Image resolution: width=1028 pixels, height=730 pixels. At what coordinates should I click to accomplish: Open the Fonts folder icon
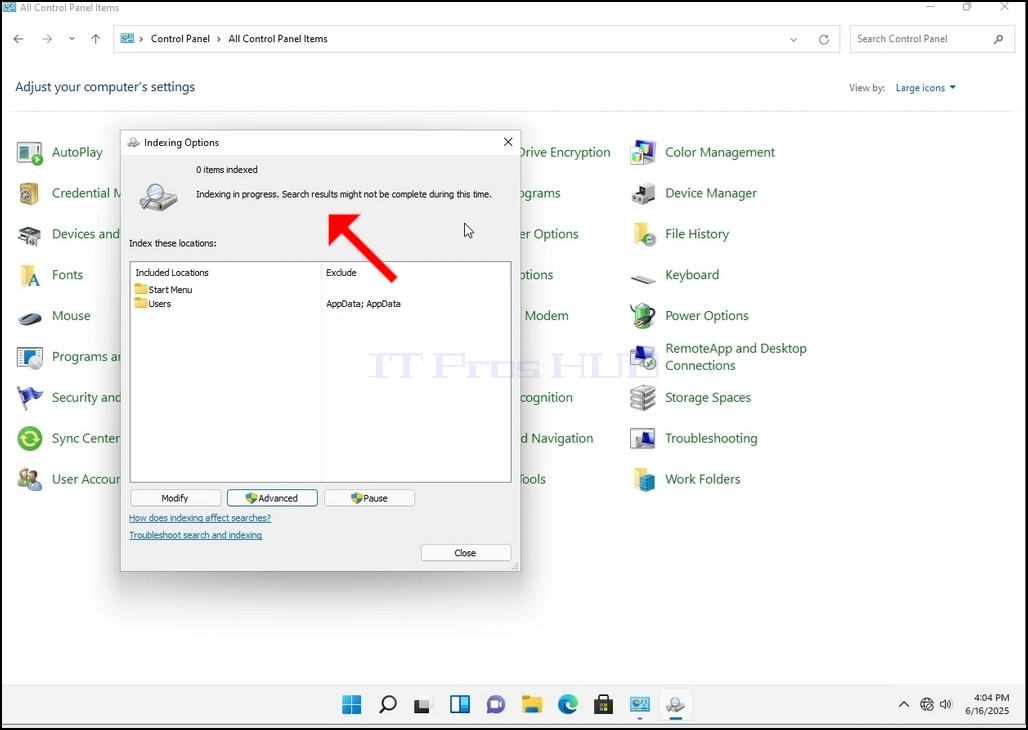pyautogui.click(x=30, y=275)
